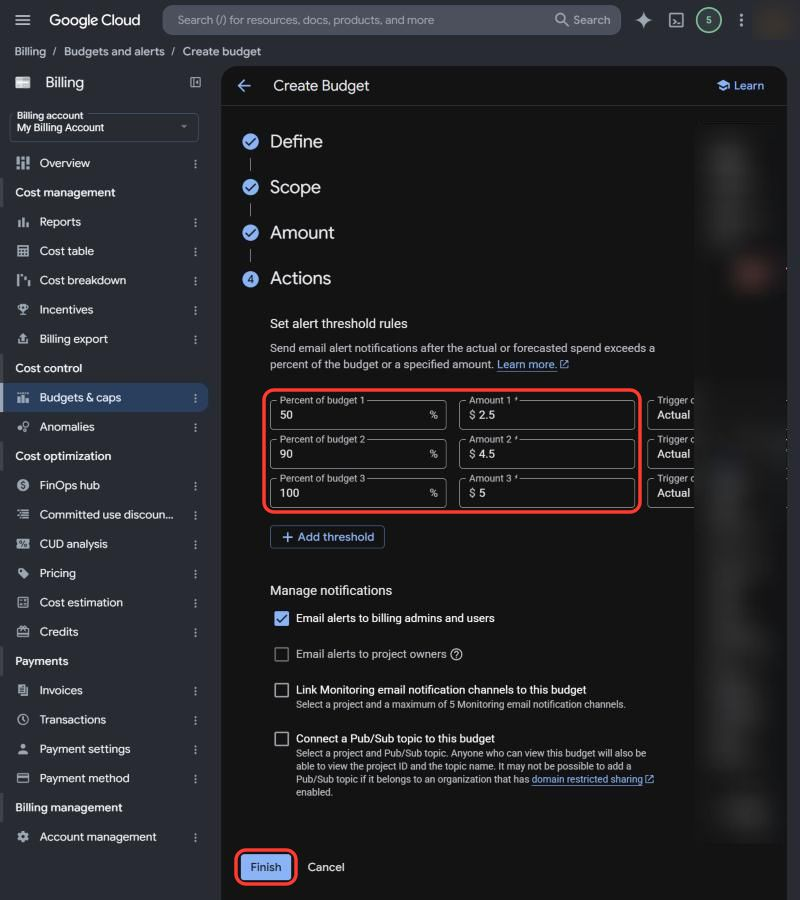800x900 pixels.
Task: Click the Finish button
Action: [x=266, y=867]
